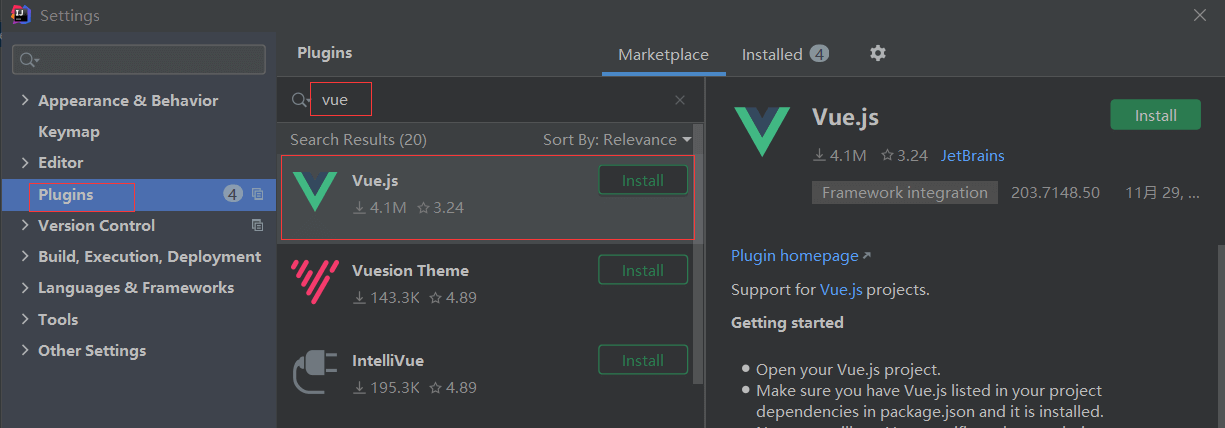Install the Vuesion Theme plugin
1225x428 pixels.
point(643,271)
